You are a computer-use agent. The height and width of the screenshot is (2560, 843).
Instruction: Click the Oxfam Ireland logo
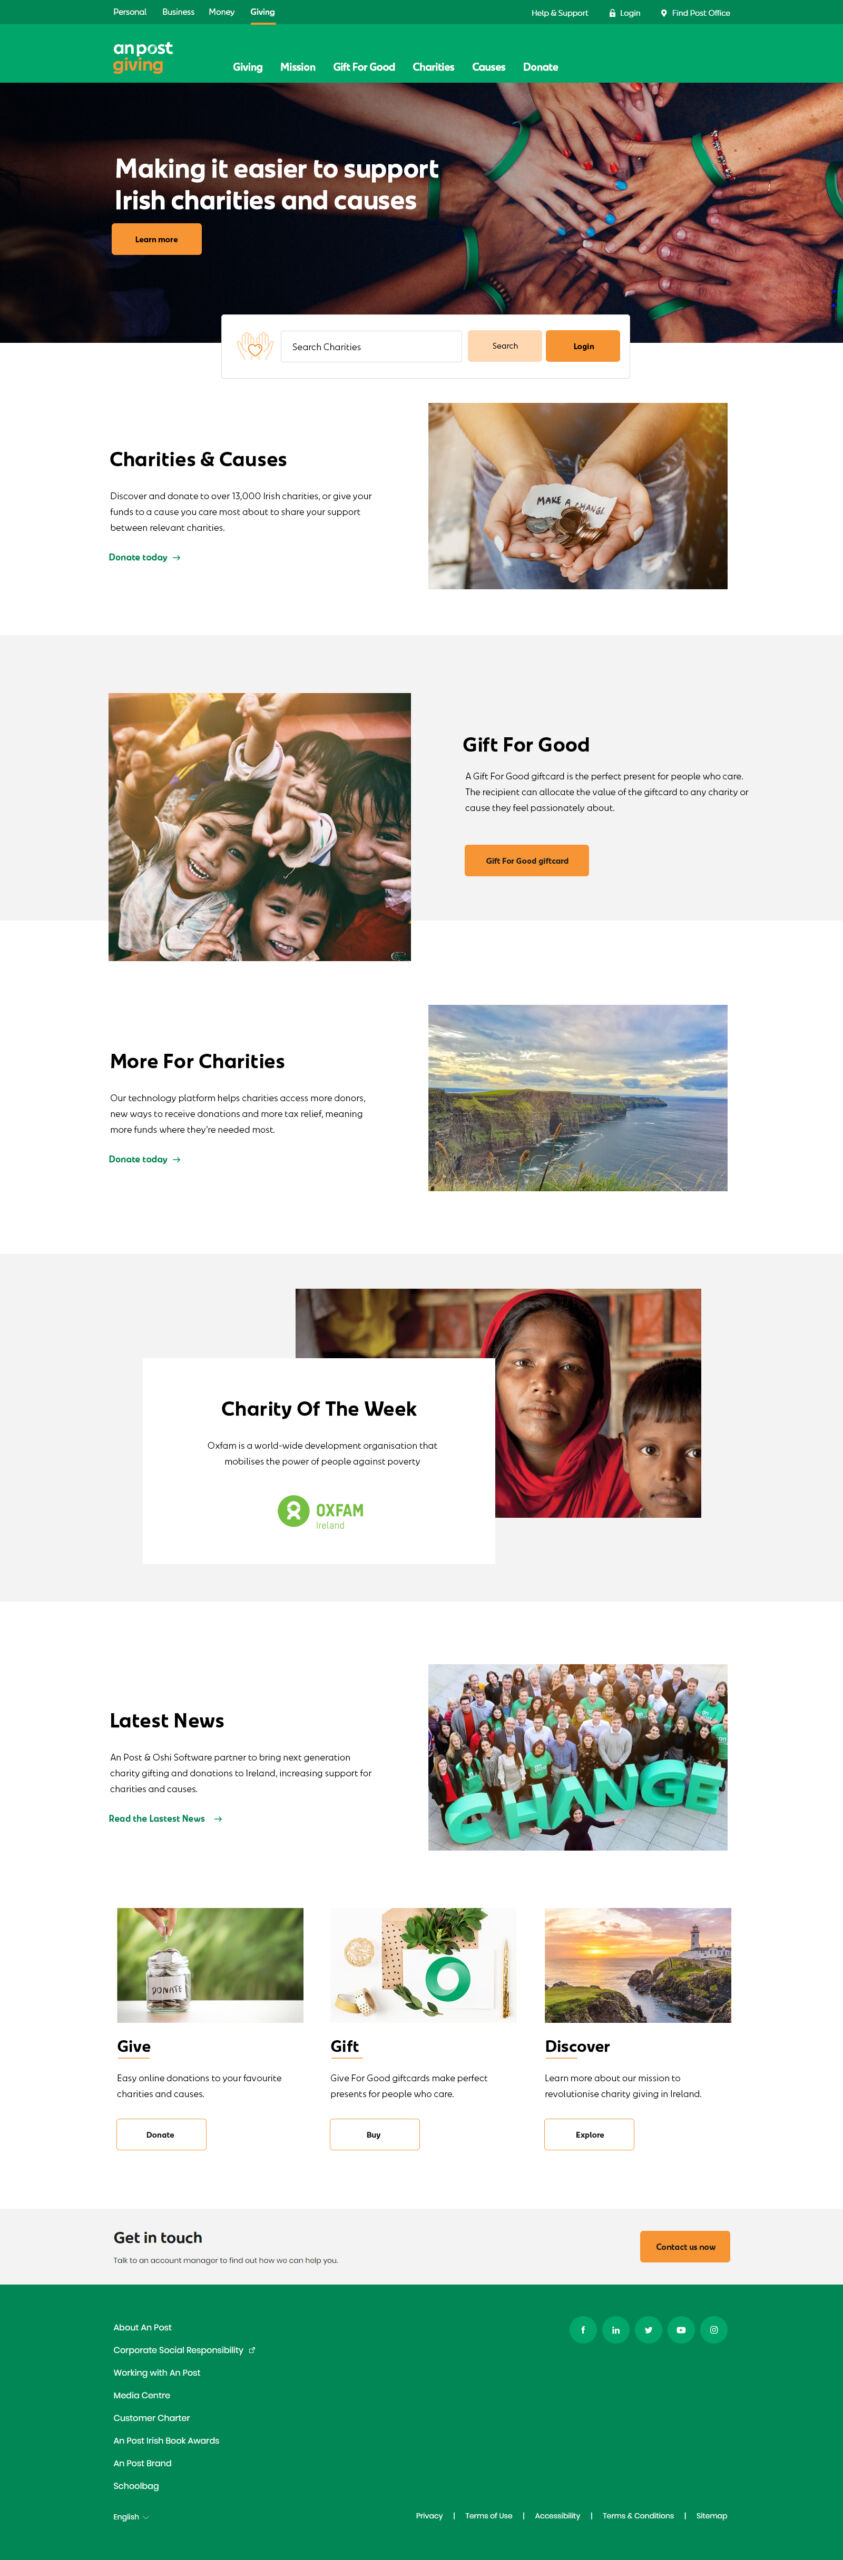click(x=320, y=1511)
